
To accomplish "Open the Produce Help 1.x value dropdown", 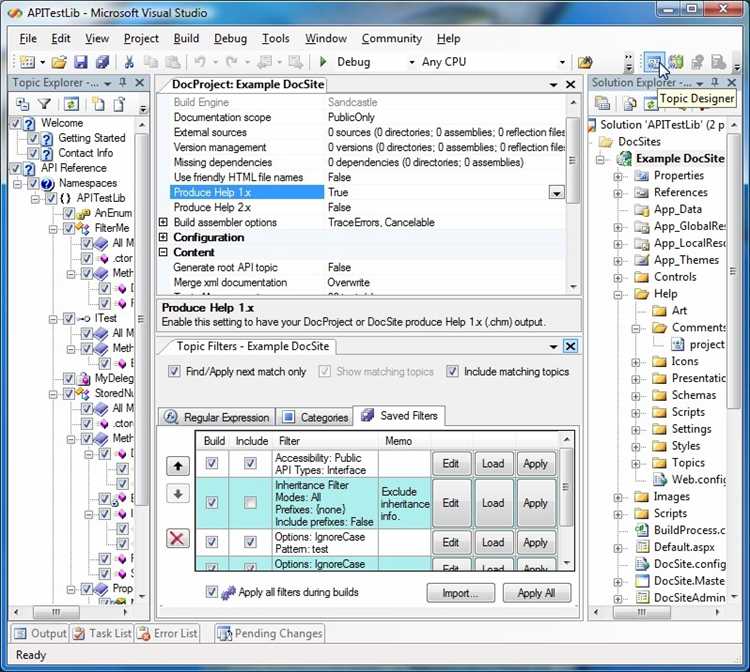I will pos(556,193).
